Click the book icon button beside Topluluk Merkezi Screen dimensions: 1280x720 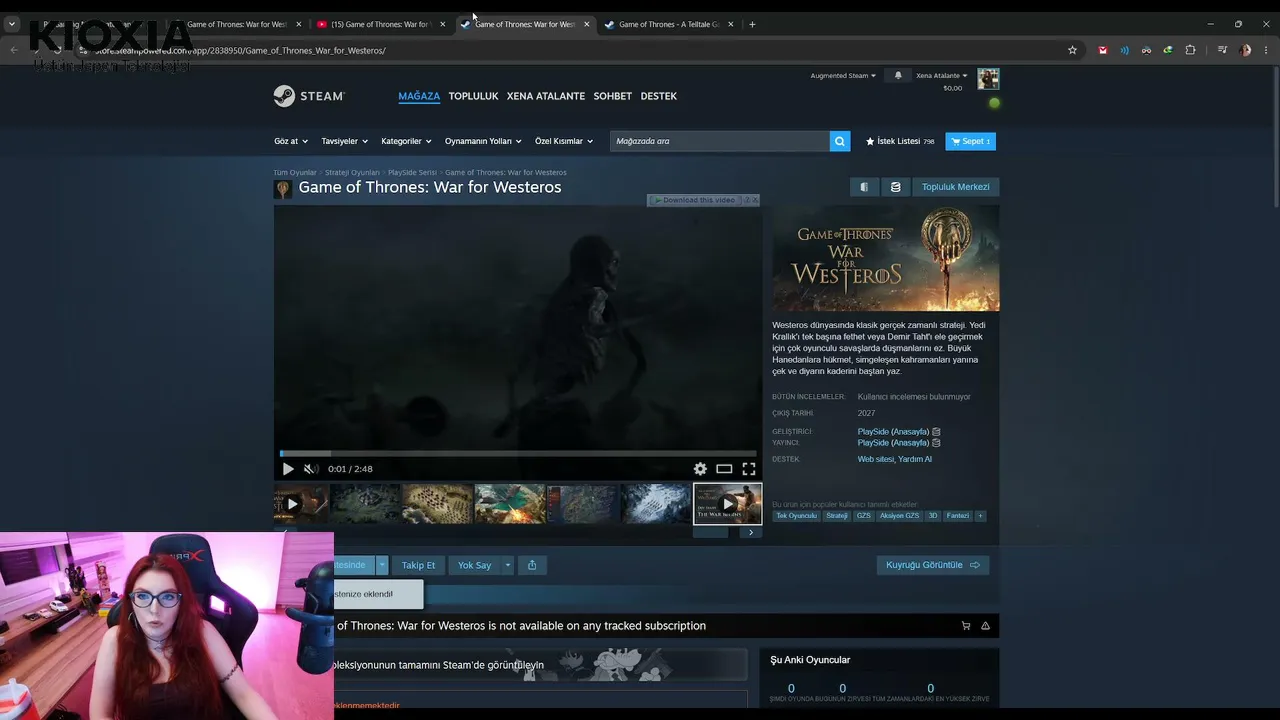(864, 187)
